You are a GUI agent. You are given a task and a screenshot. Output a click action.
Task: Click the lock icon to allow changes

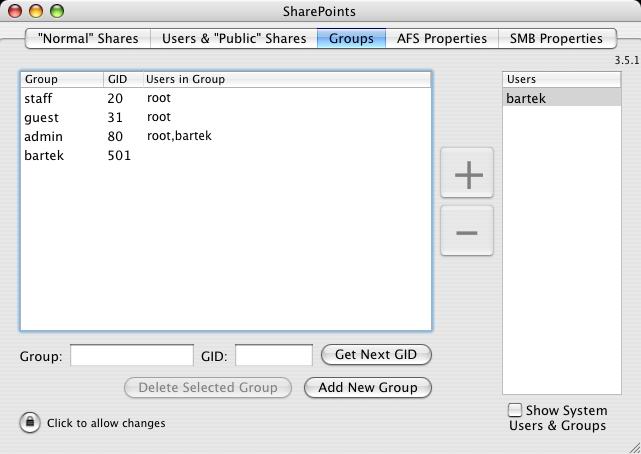(x=29, y=423)
